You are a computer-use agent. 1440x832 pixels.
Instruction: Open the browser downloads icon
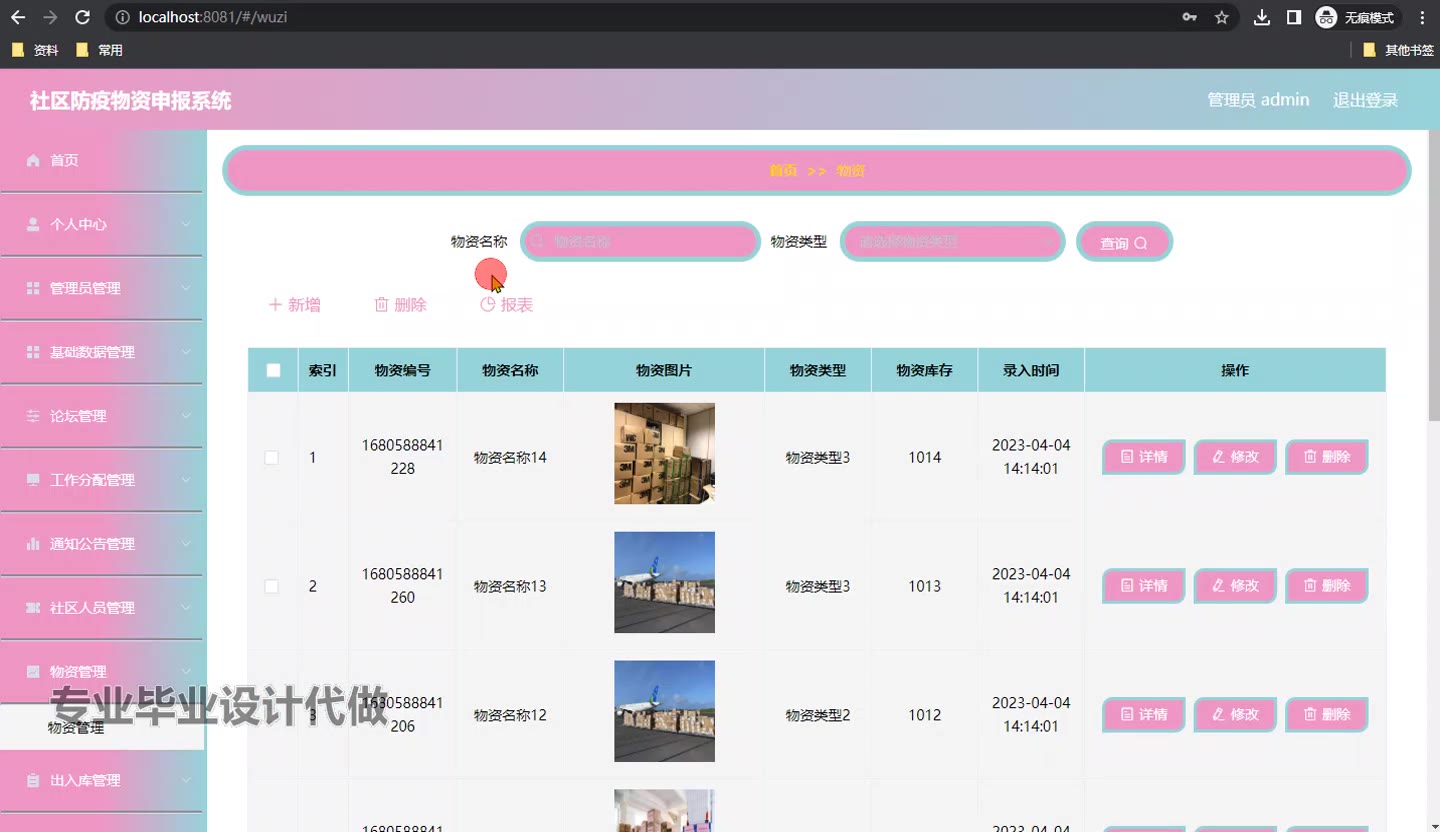click(x=1262, y=17)
